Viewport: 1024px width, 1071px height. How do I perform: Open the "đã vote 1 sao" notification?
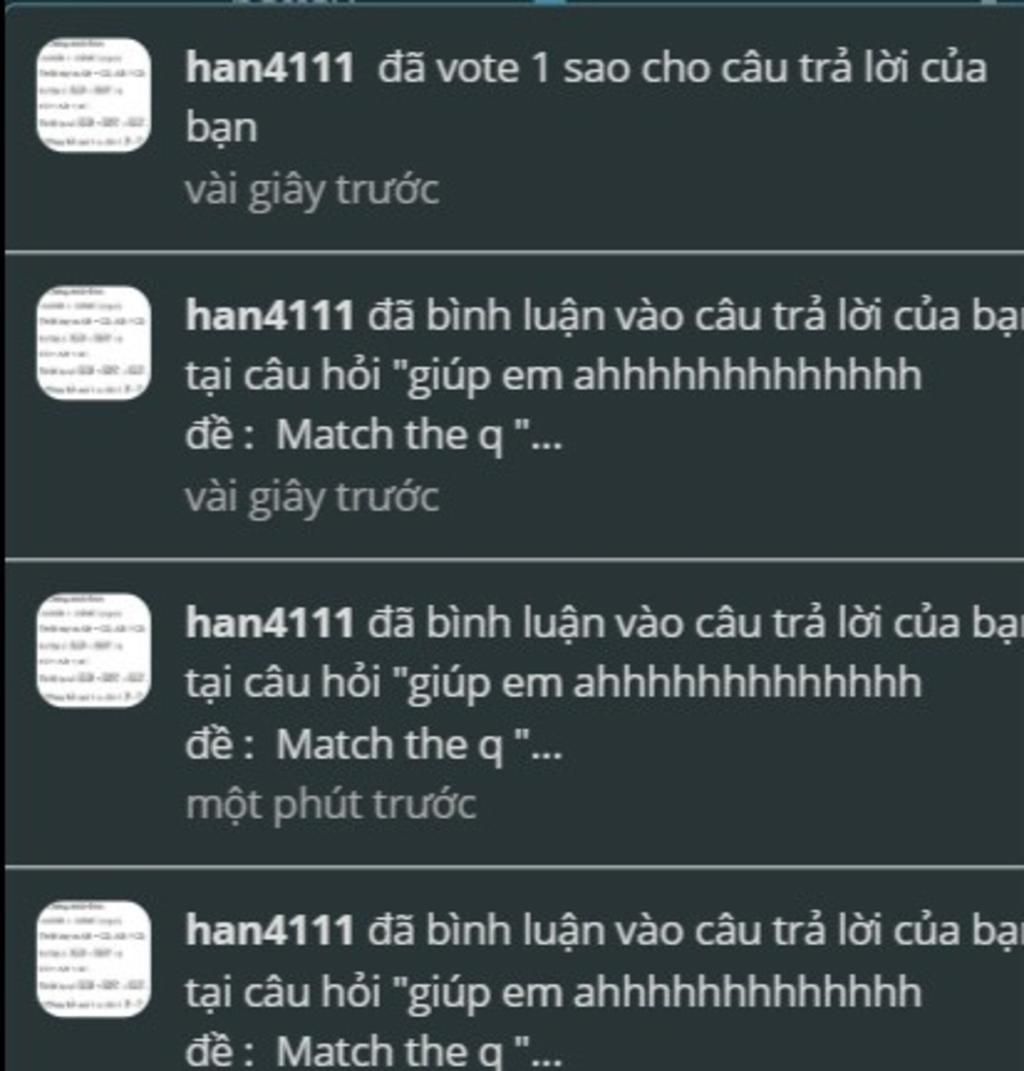click(586, 98)
